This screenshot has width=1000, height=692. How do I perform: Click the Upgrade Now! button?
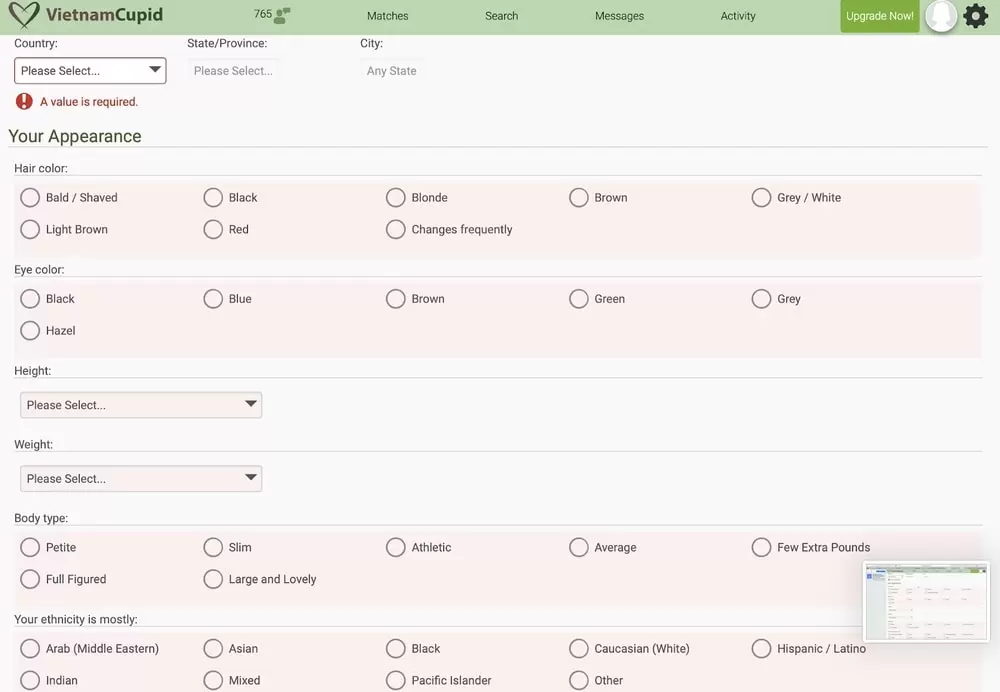coord(879,16)
